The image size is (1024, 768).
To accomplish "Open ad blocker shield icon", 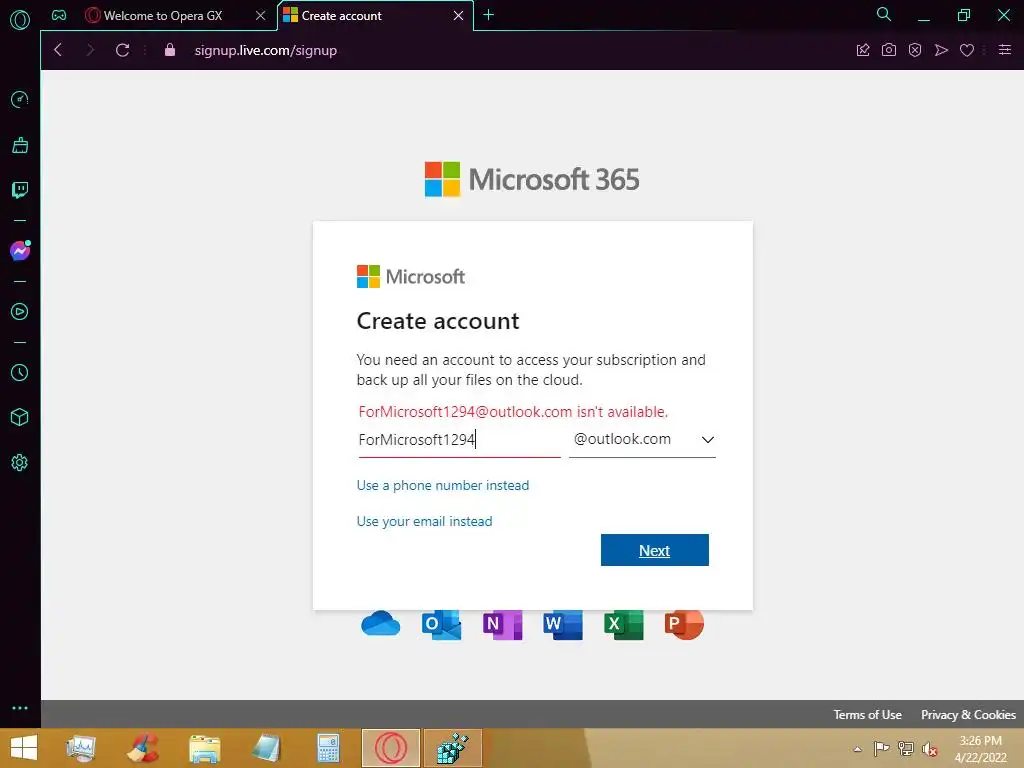I will (x=915, y=50).
